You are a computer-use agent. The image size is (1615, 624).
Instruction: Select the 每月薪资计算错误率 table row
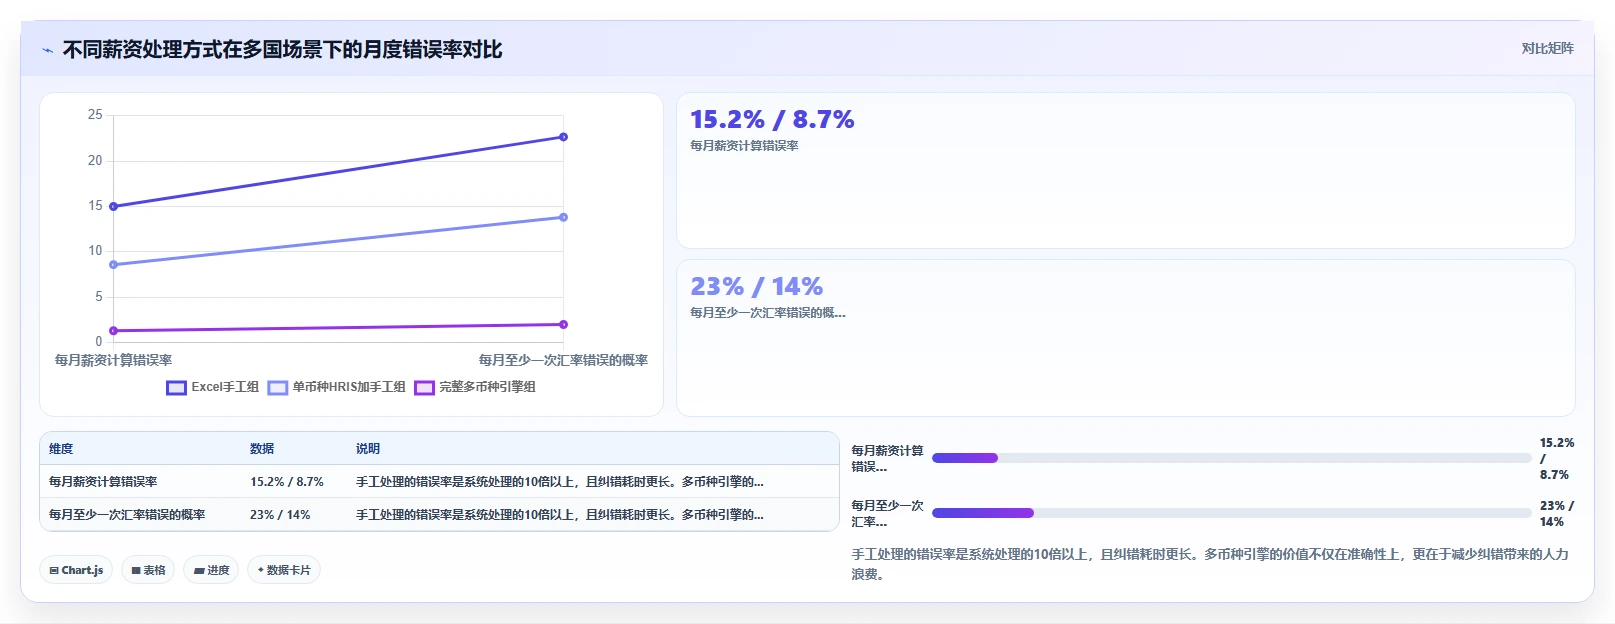[439, 482]
